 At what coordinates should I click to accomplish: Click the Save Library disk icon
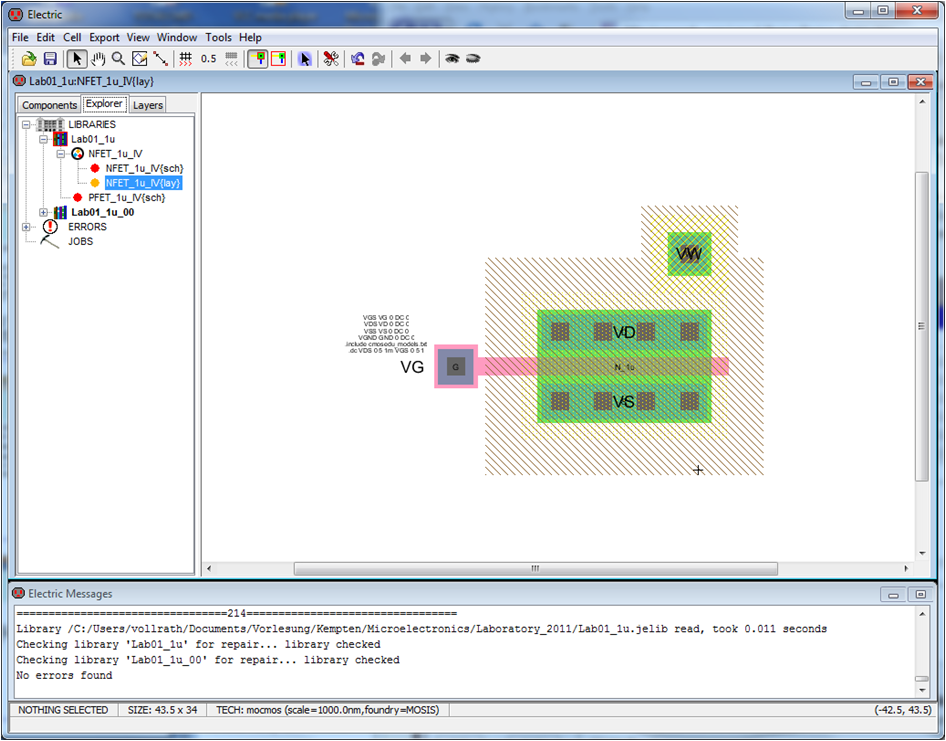50,59
